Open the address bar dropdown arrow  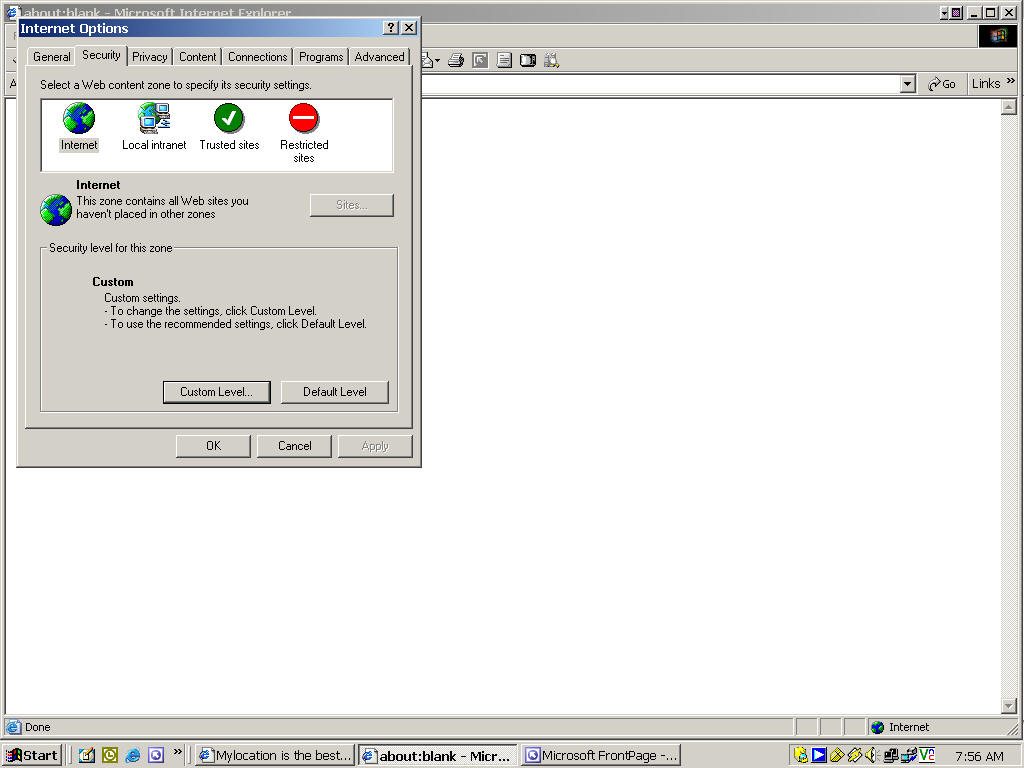(907, 84)
